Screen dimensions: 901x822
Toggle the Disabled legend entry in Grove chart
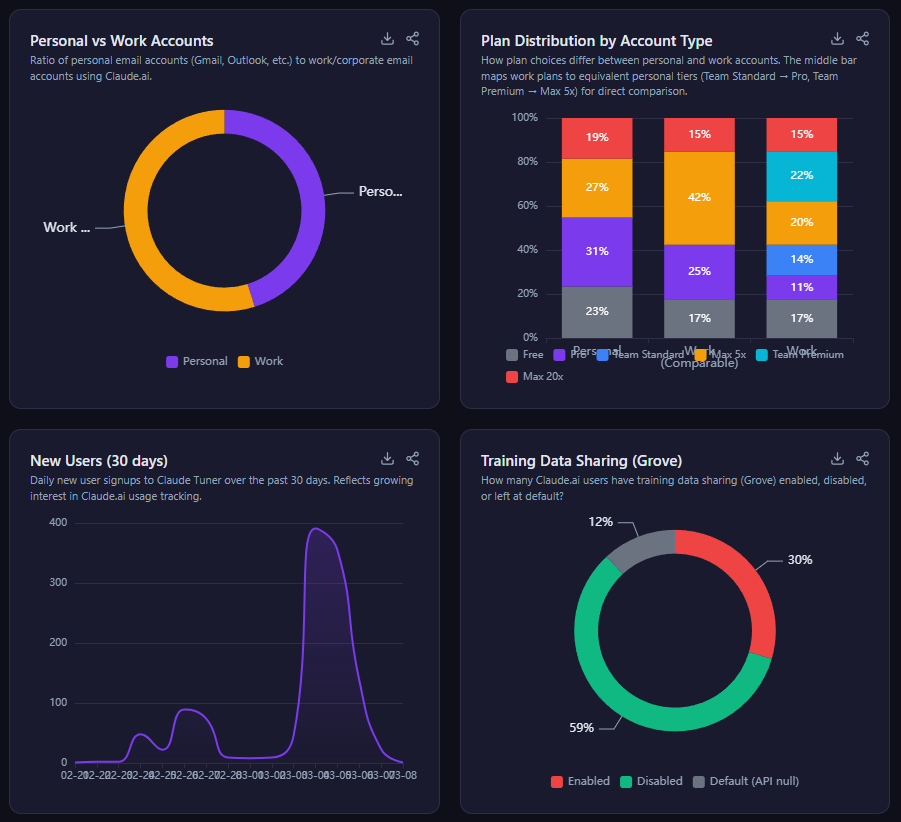pos(651,781)
